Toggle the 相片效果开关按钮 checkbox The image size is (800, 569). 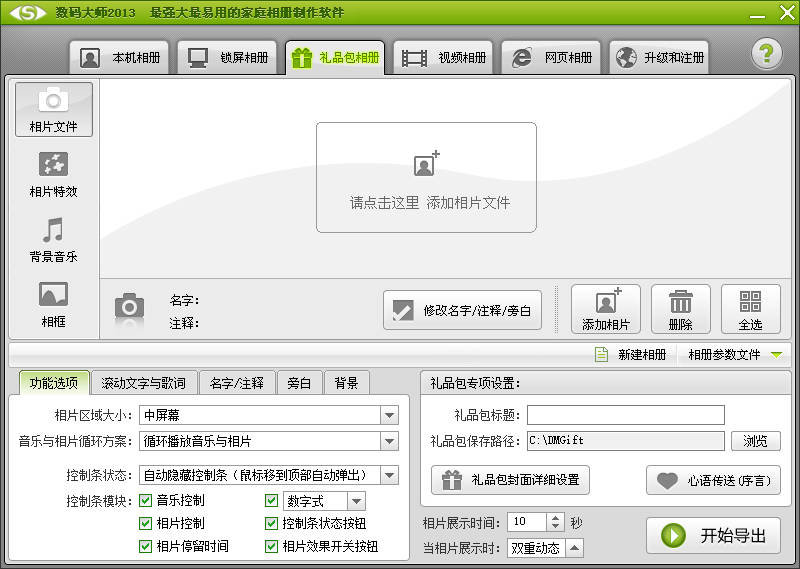[x=271, y=547]
